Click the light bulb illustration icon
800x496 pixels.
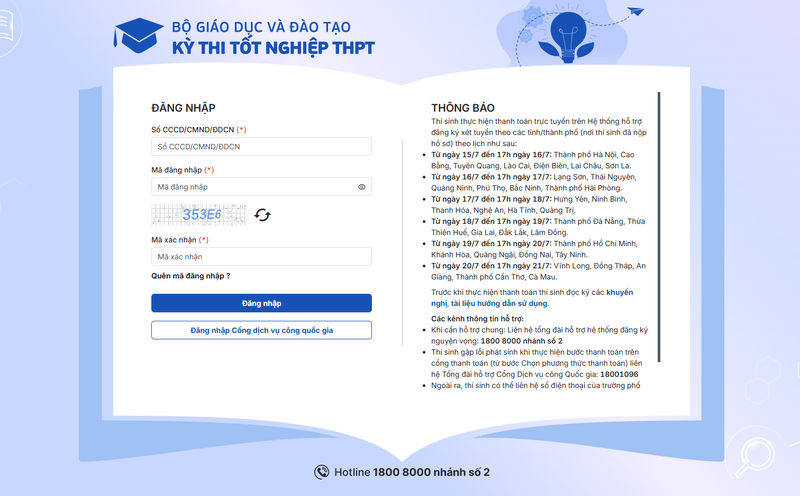568,36
